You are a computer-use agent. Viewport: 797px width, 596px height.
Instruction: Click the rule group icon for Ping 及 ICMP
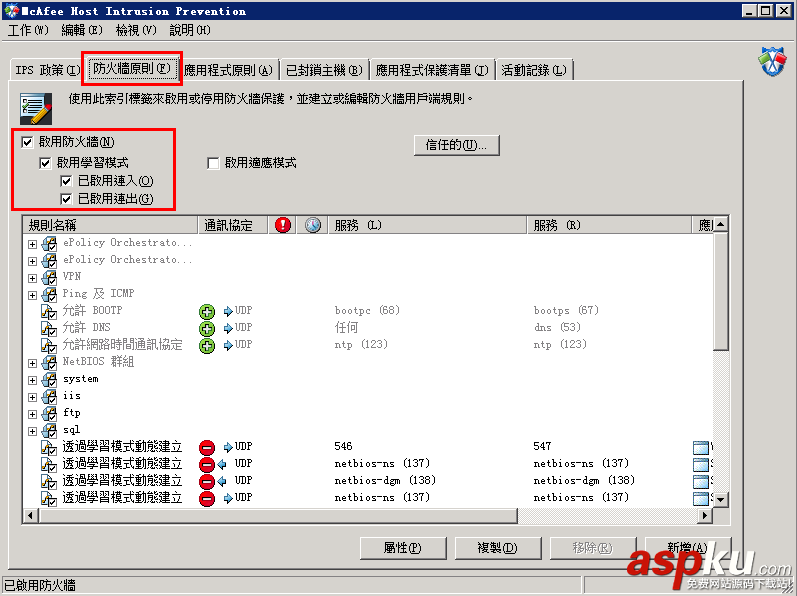tap(49, 294)
